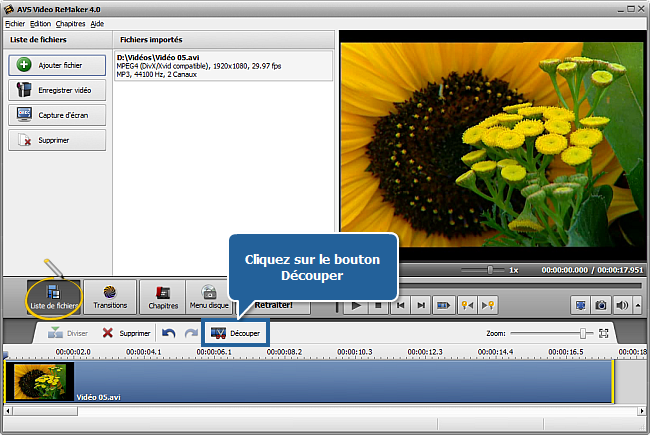Viewport: 650px width, 435px height.
Task: Take a snapshot with the camera icon
Action: [x=600, y=305]
